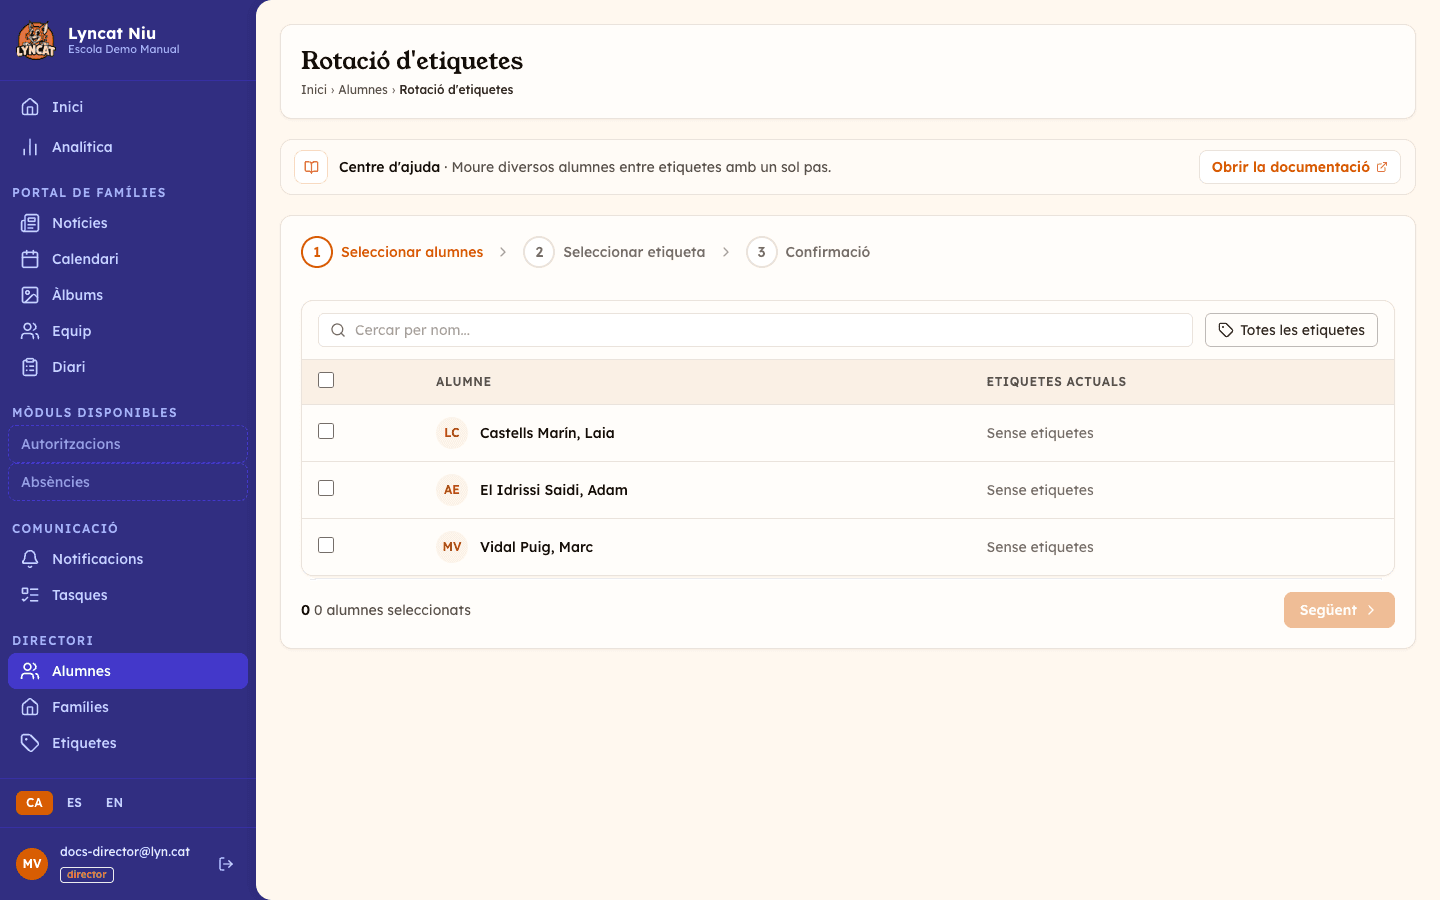Check the box for Castells Marín, Laia
The width and height of the screenshot is (1440, 900).
pyautogui.click(x=326, y=431)
